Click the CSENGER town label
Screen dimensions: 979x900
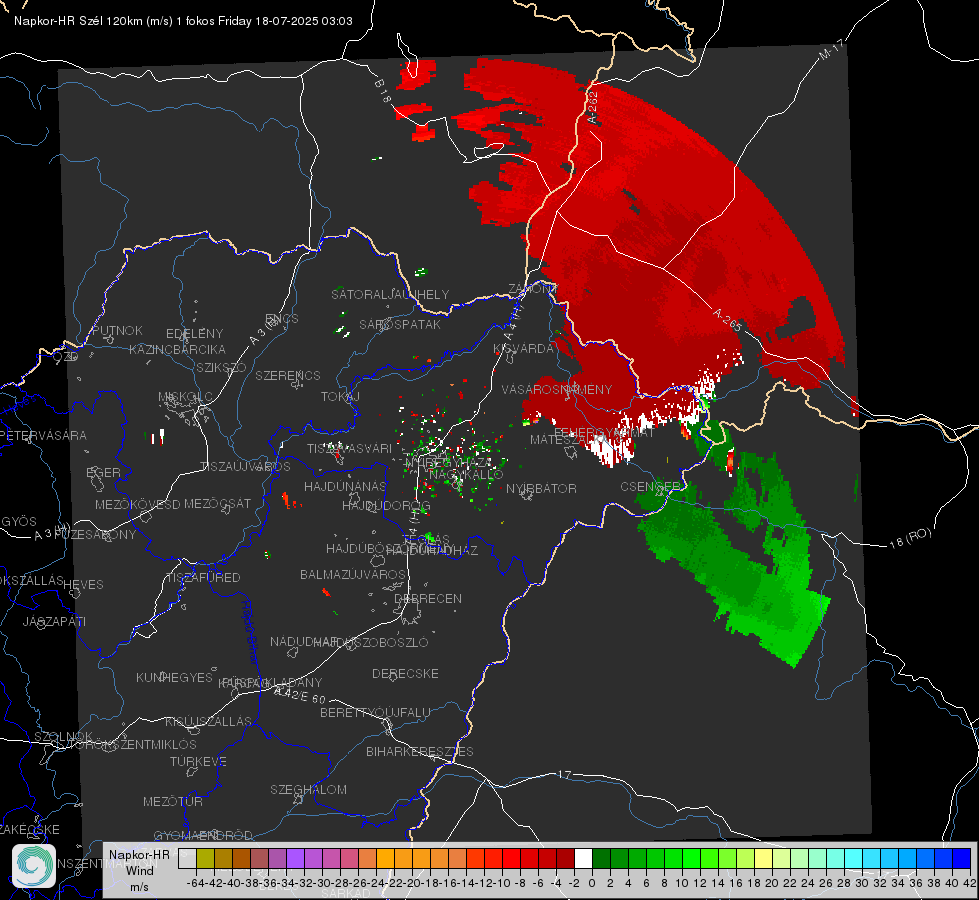(650, 486)
